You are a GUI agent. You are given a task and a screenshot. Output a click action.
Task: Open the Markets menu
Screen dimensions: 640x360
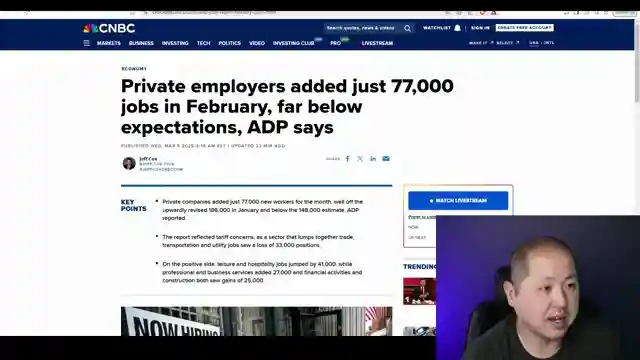point(109,43)
